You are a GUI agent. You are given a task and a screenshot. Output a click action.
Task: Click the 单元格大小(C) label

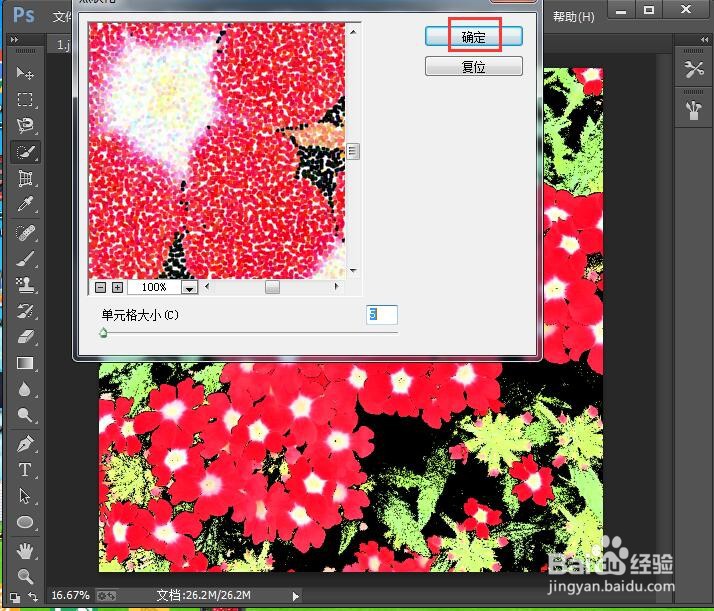(x=140, y=315)
